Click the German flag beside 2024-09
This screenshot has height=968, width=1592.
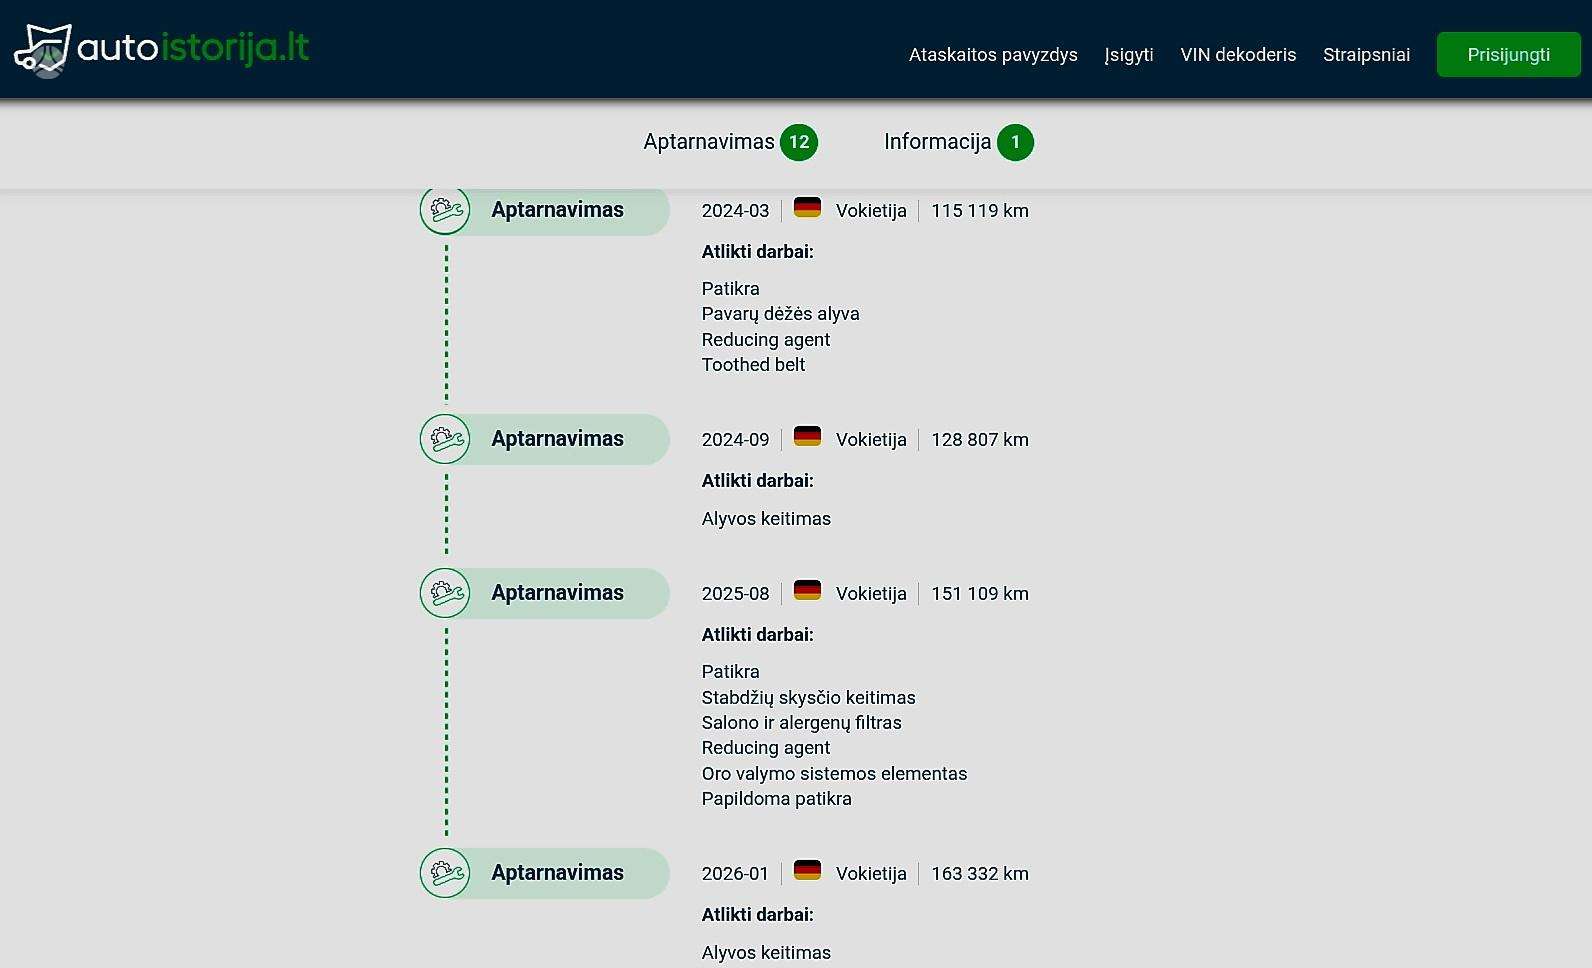tap(807, 437)
